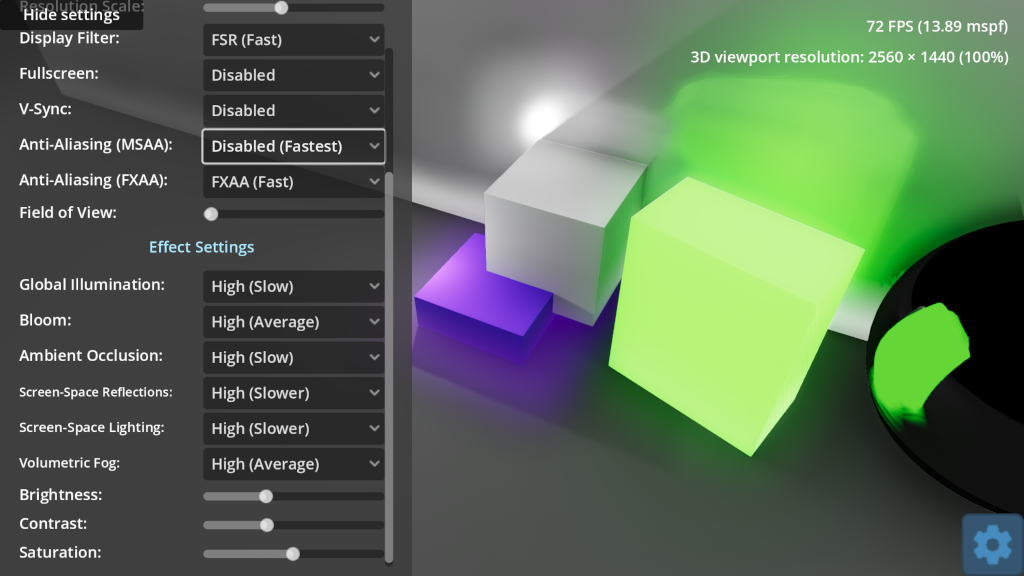The image size is (1024, 576).
Task: Change the Bloom quality setting
Action: [293, 321]
